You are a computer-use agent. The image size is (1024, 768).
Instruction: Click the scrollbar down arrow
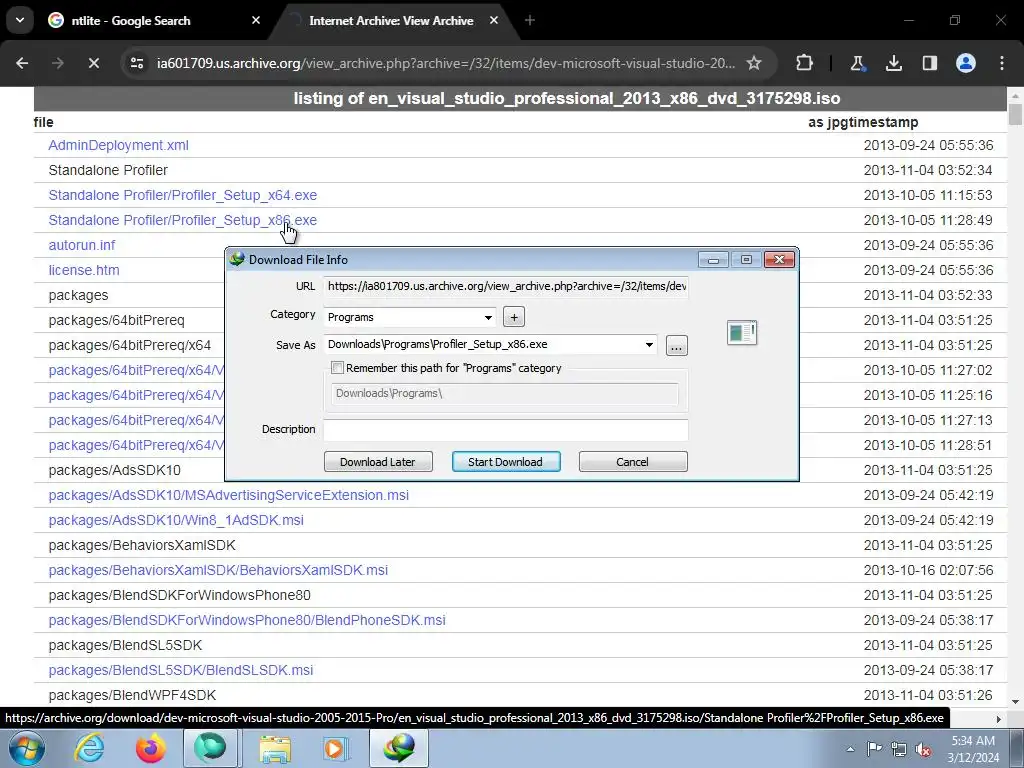pos(1015,702)
